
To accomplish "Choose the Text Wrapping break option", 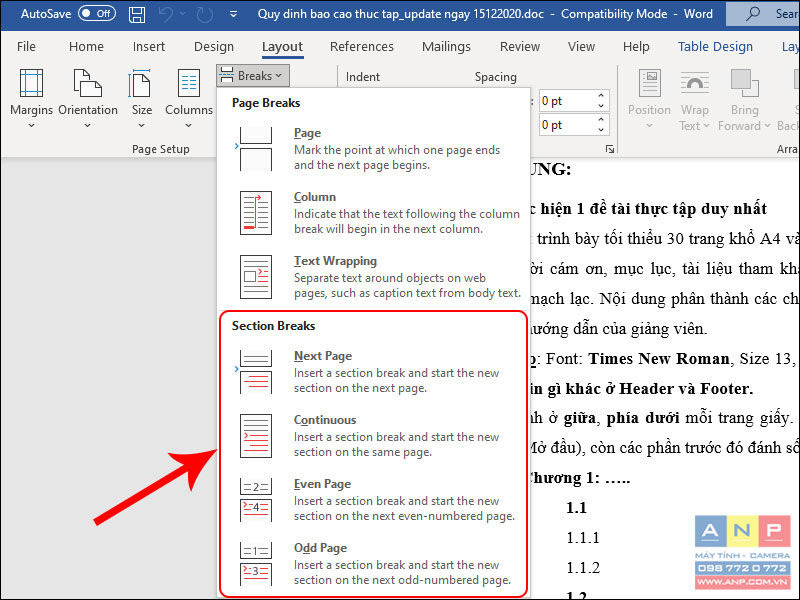I will (x=373, y=277).
